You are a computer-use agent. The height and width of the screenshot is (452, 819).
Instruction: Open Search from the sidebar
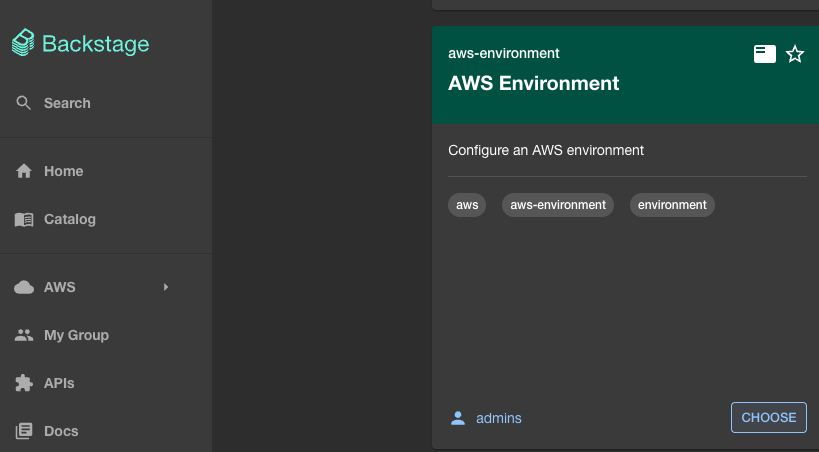(67, 103)
